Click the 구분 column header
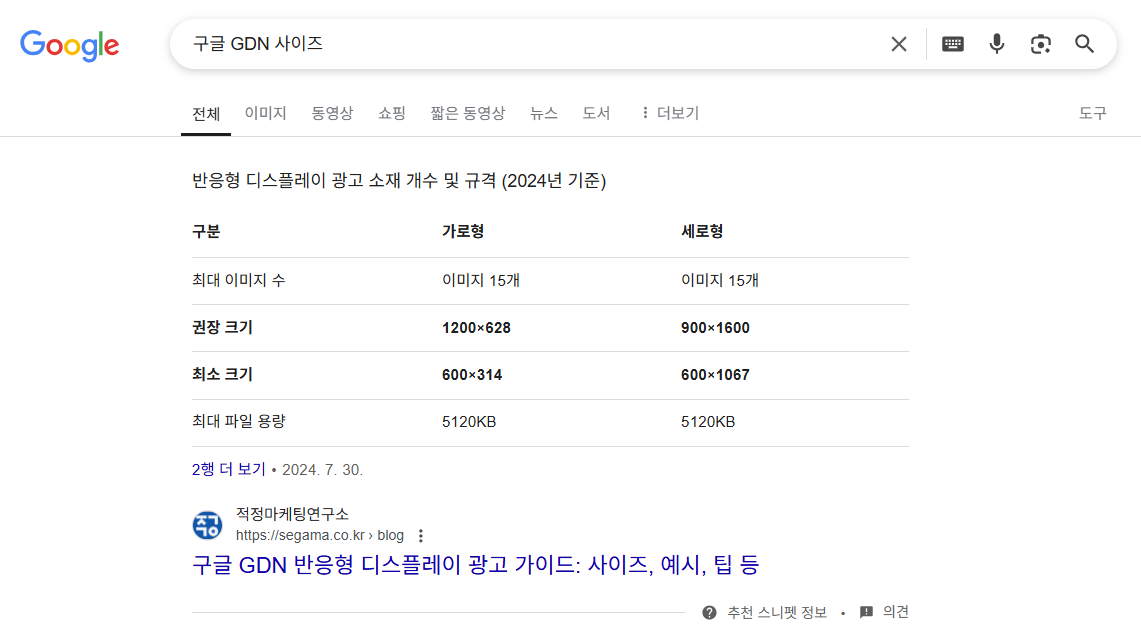The height and width of the screenshot is (643, 1141). point(206,231)
